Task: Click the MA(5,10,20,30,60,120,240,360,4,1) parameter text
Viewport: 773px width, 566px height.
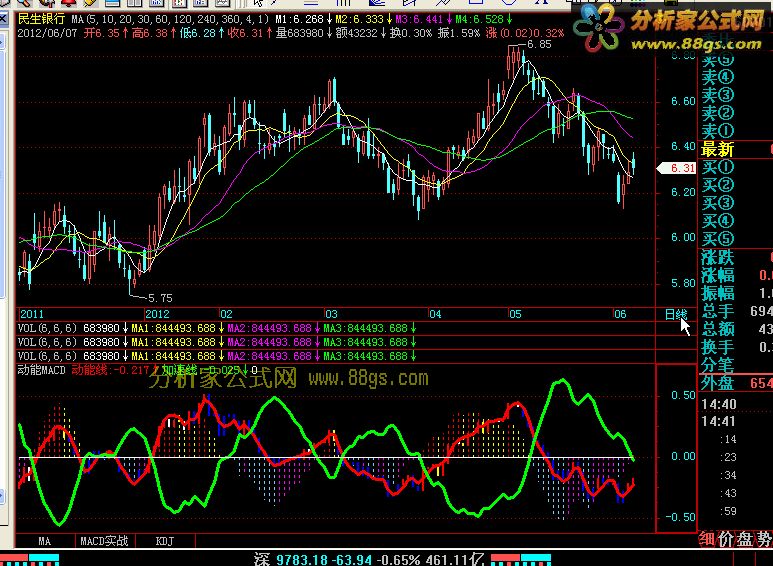Action: coord(171,20)
